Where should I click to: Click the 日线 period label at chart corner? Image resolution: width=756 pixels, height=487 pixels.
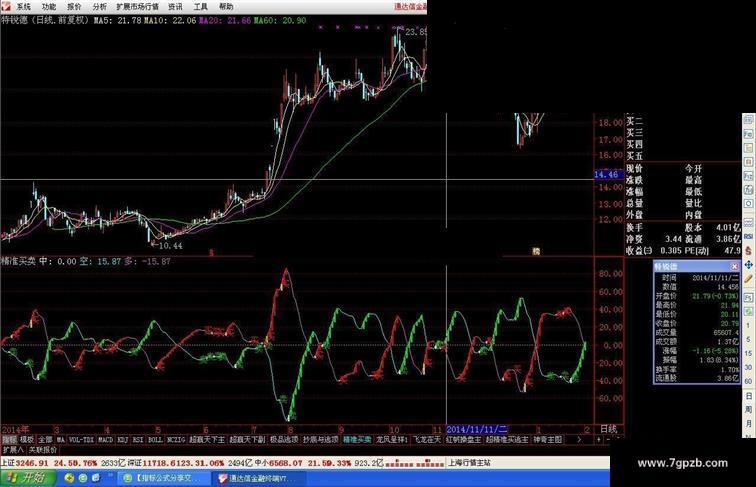coord(608,429)
